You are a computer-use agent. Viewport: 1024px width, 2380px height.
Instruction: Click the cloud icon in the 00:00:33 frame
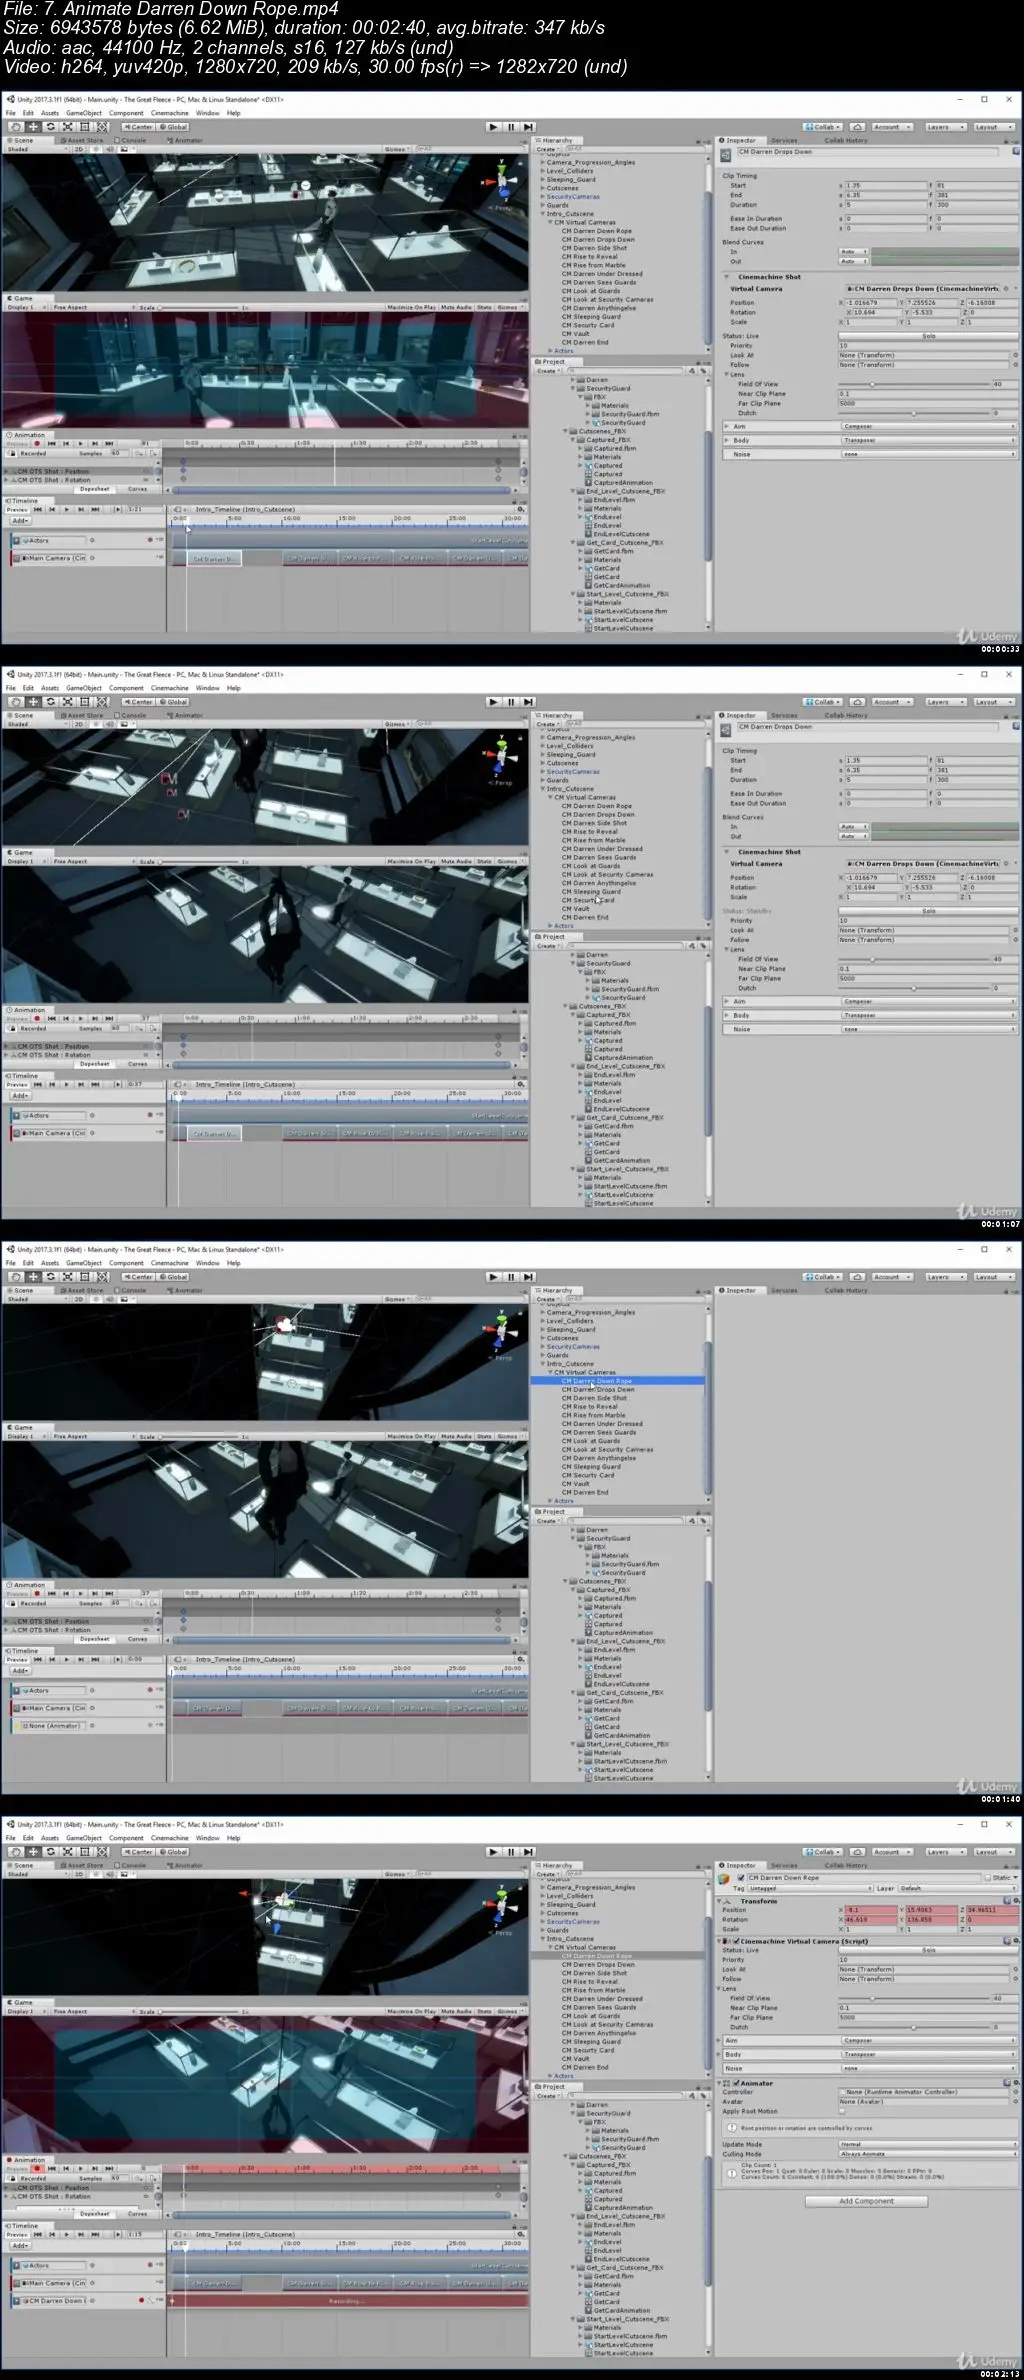857,127
